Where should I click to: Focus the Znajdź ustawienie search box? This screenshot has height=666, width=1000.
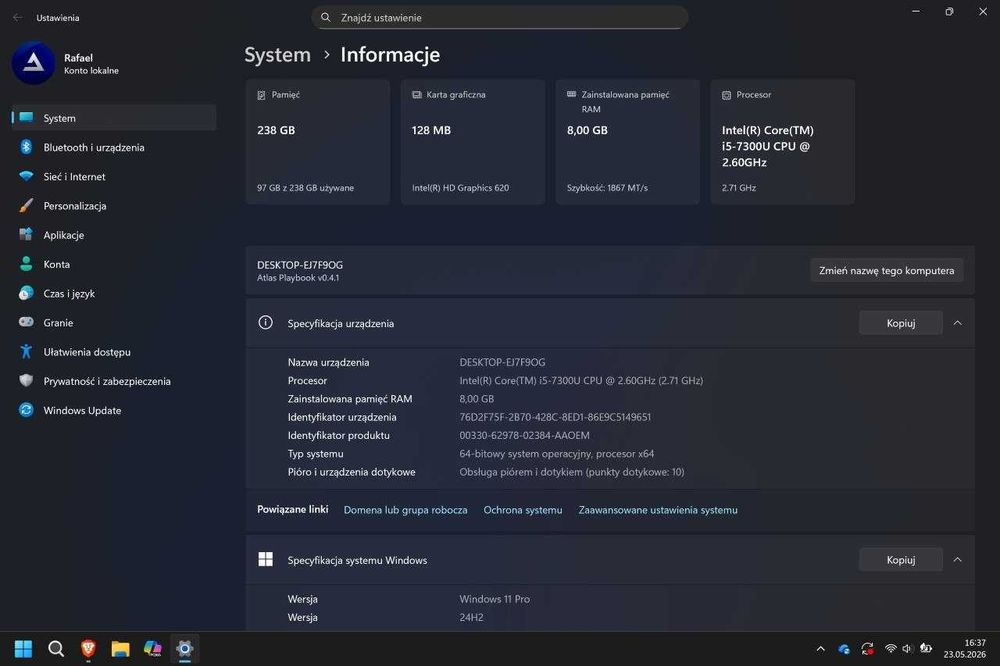click(x=499, y=17)
